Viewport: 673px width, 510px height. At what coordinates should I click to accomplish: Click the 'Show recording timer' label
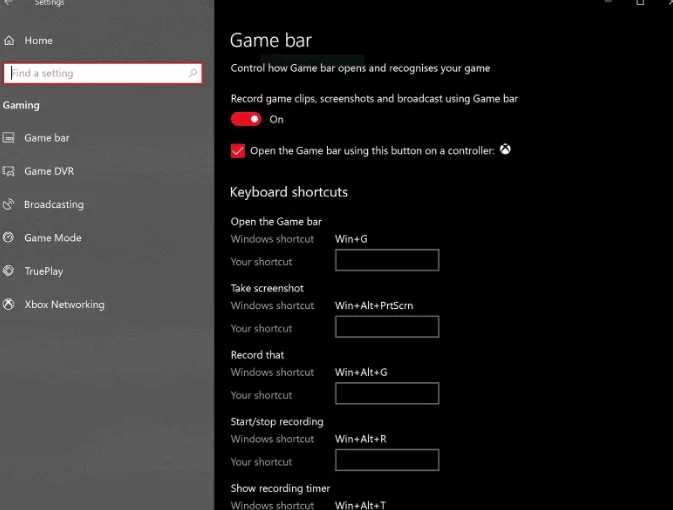pyautogui.click(x=280, y=488)
